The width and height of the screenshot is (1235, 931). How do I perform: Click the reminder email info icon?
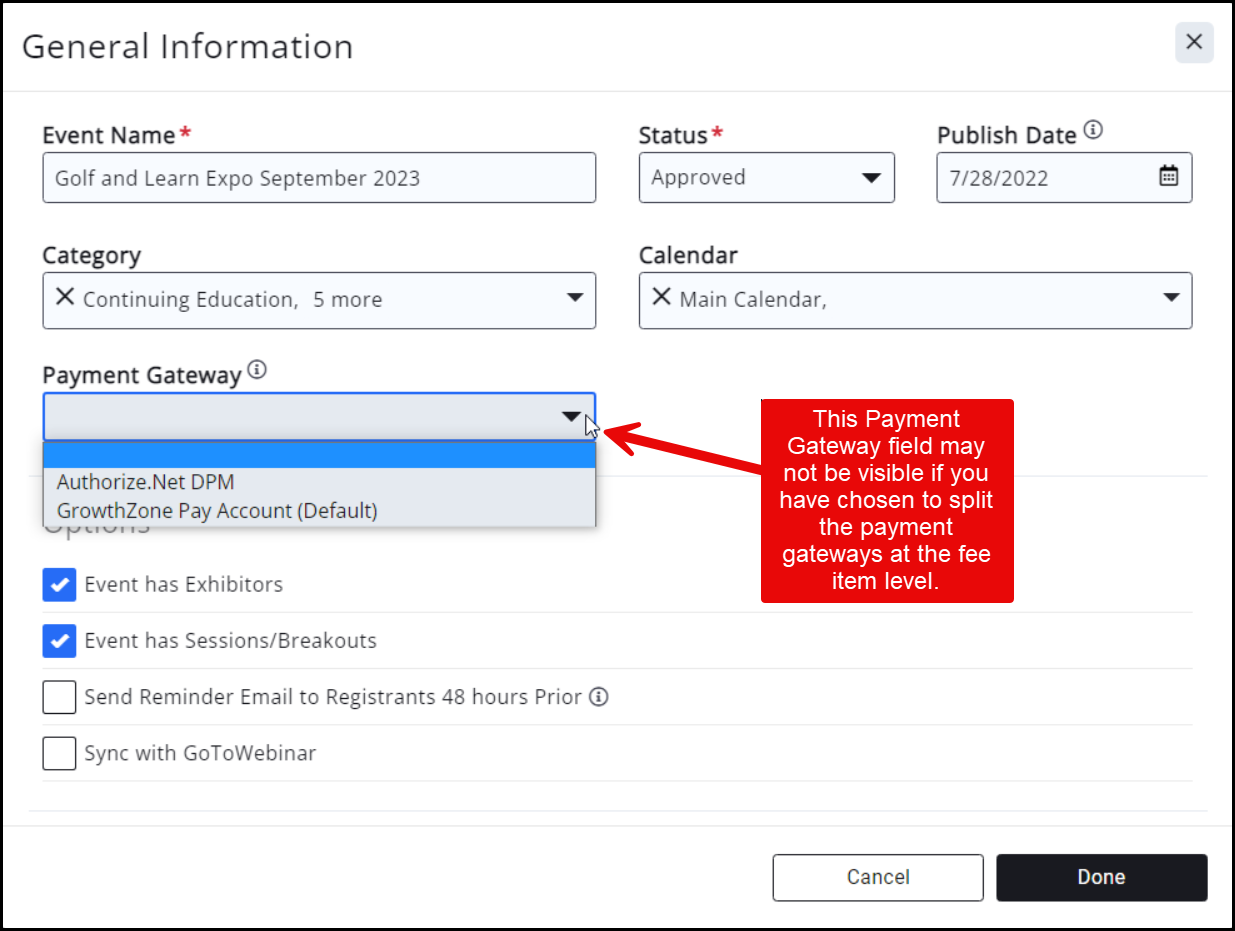click(598, 697)
